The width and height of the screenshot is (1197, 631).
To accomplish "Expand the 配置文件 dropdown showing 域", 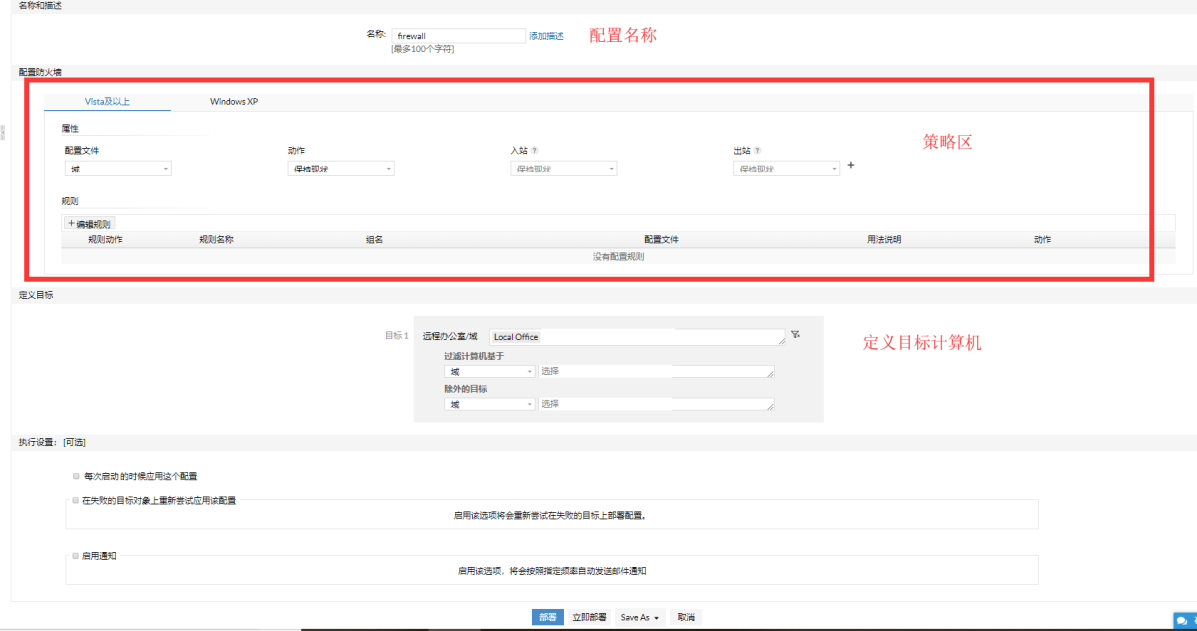I will coord(118,169).
